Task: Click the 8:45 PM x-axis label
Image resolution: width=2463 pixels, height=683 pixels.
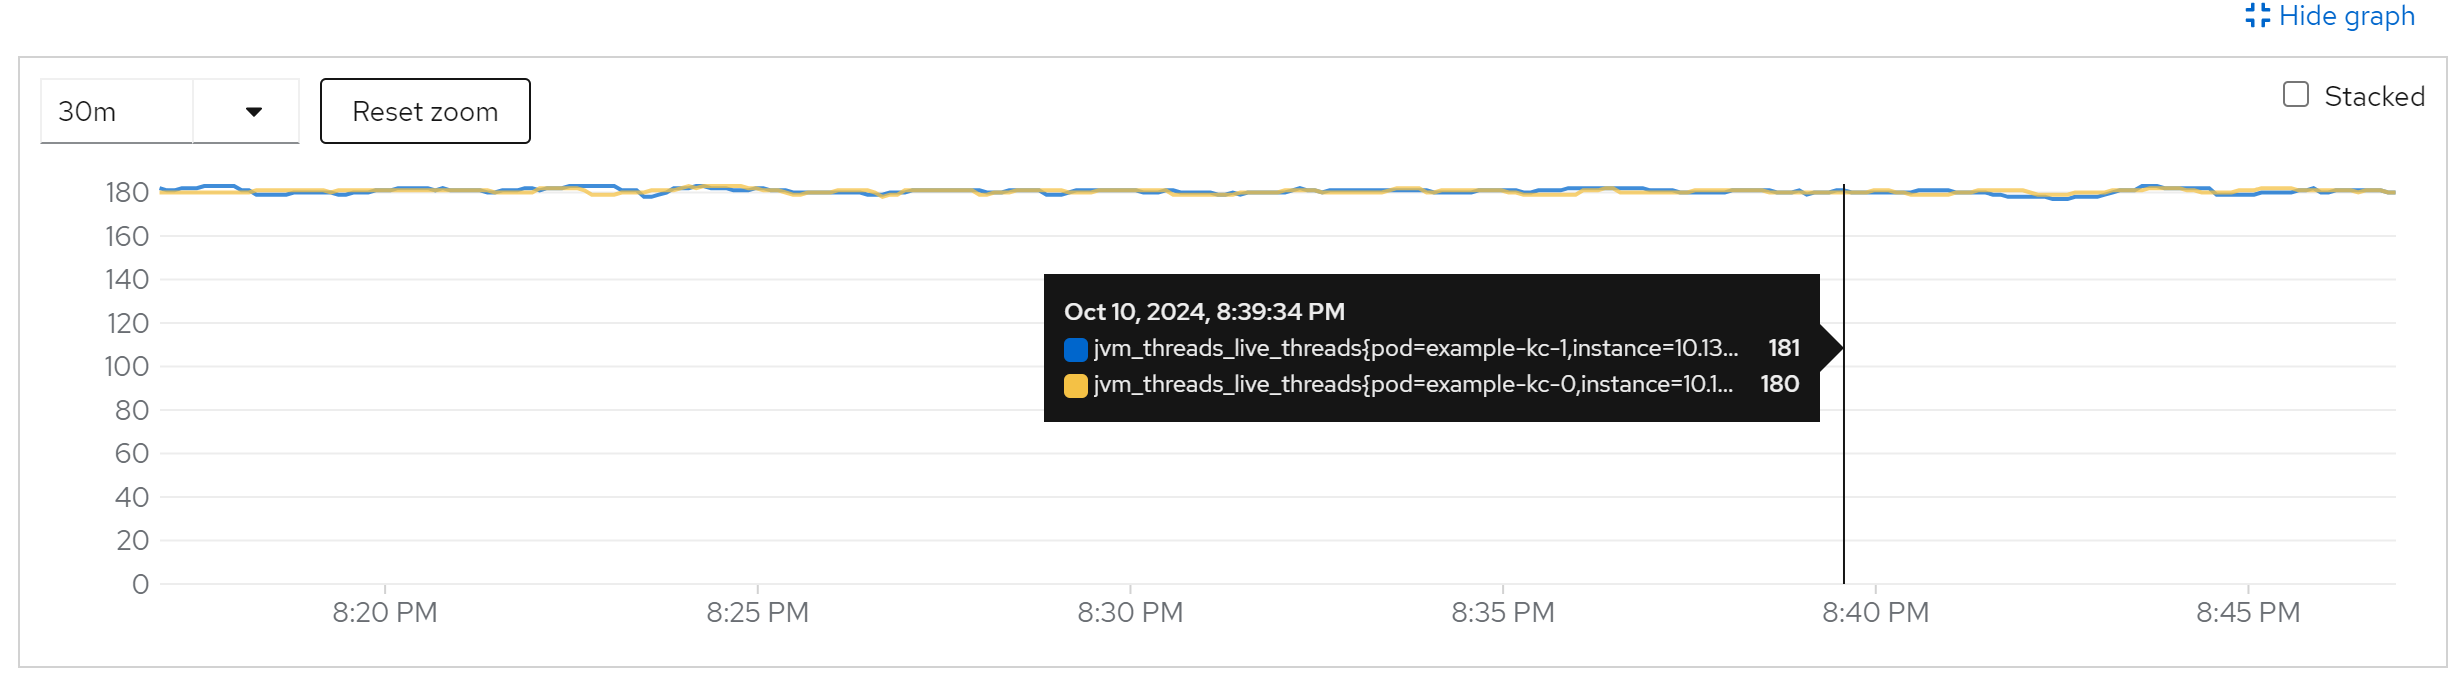Action: [2248, 612]
